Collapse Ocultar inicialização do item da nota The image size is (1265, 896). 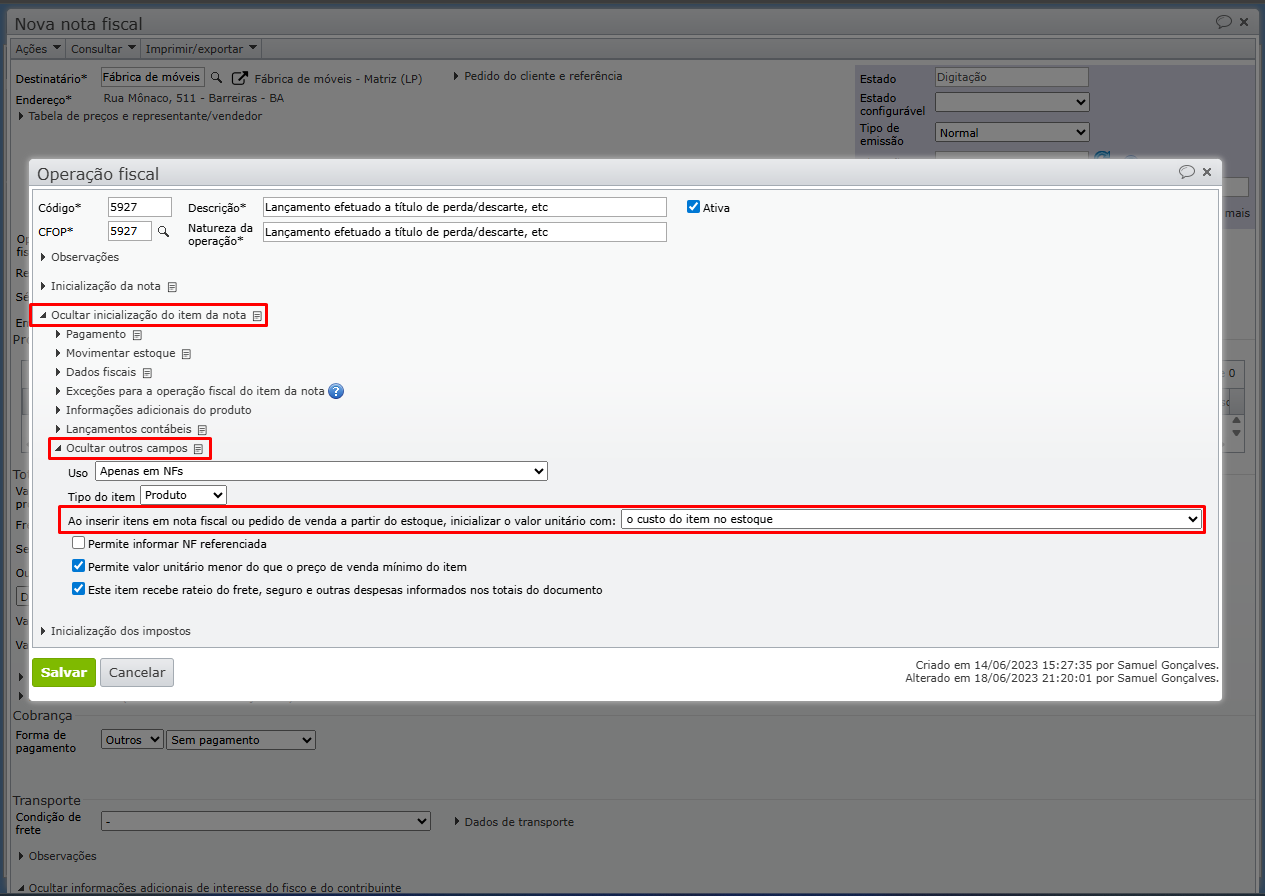coord(142,315)
